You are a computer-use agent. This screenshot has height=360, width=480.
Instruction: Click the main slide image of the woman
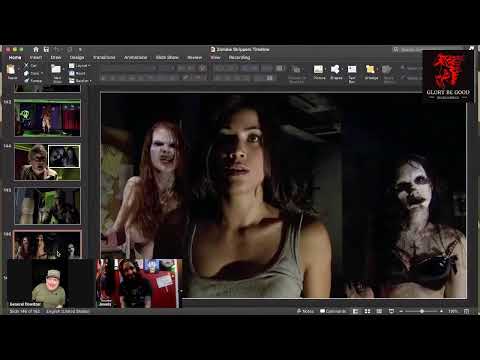point(284,195)
